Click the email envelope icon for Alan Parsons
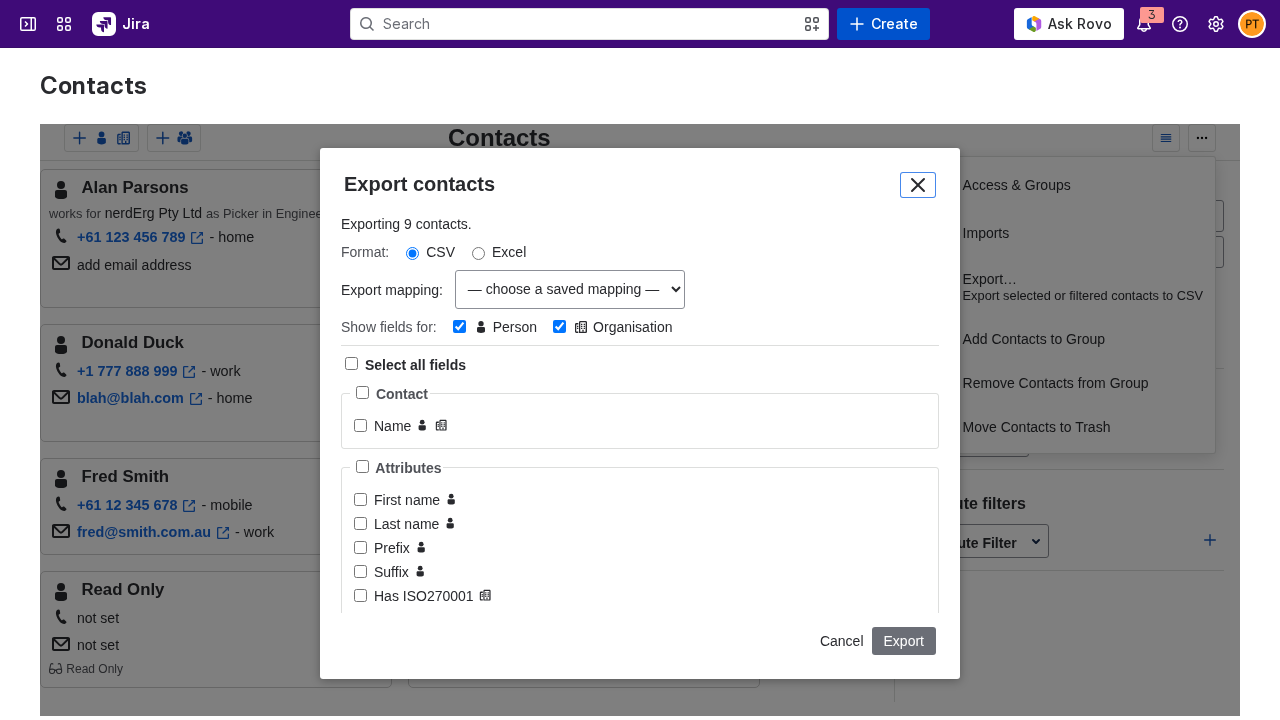Screen dimensions: 1280x720 click(x=61, y=264)
